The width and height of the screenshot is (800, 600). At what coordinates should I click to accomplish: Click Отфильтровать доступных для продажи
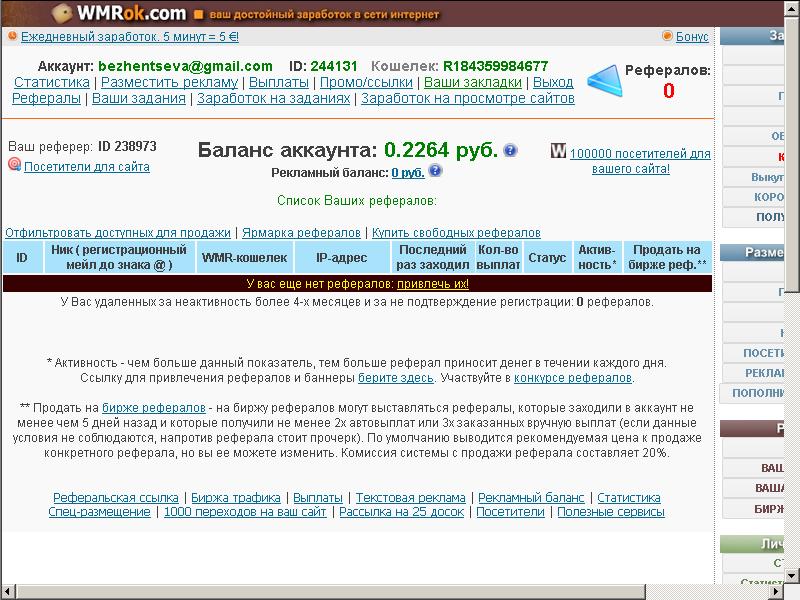pyautogui.click(x=118, y=233)
